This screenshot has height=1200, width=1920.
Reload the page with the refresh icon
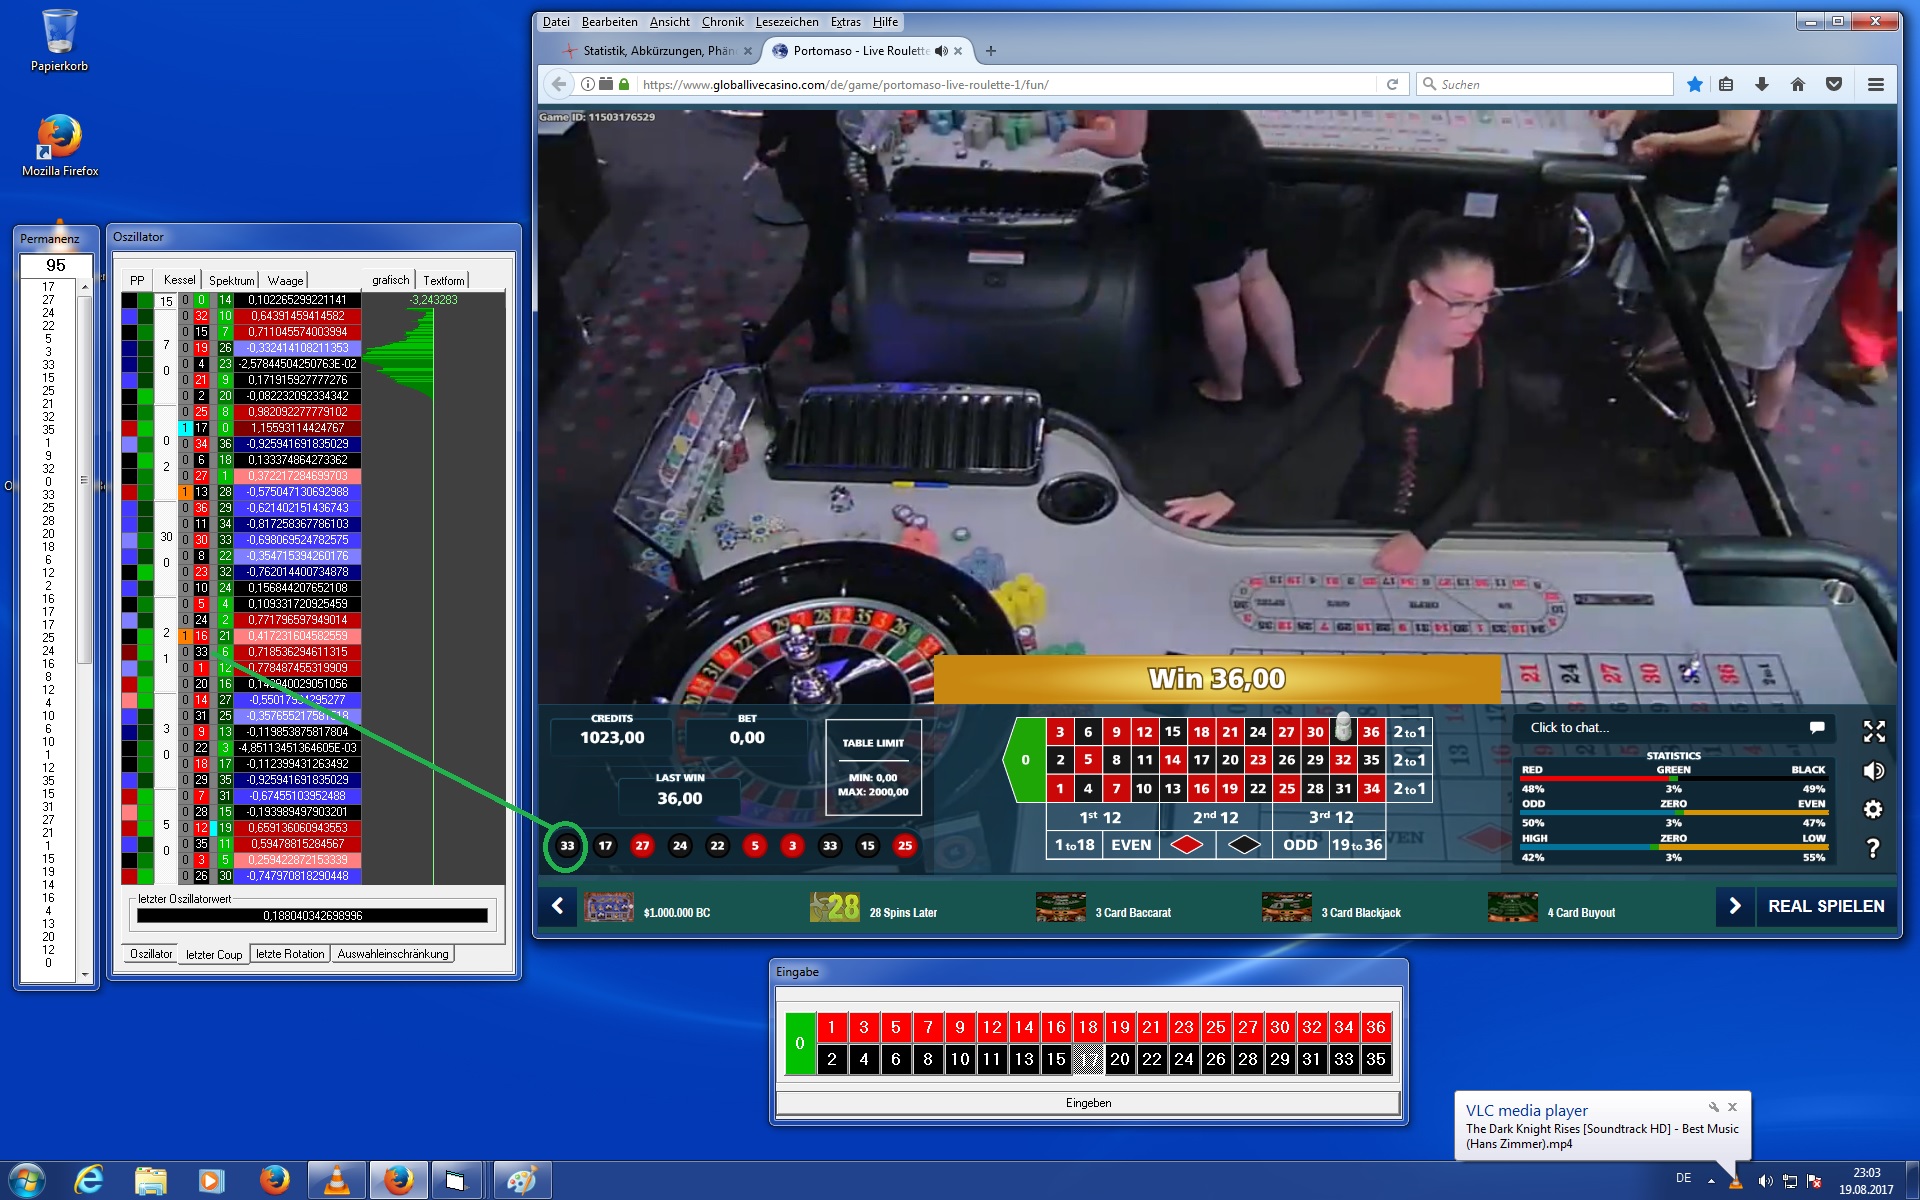tap(1392, 85)
